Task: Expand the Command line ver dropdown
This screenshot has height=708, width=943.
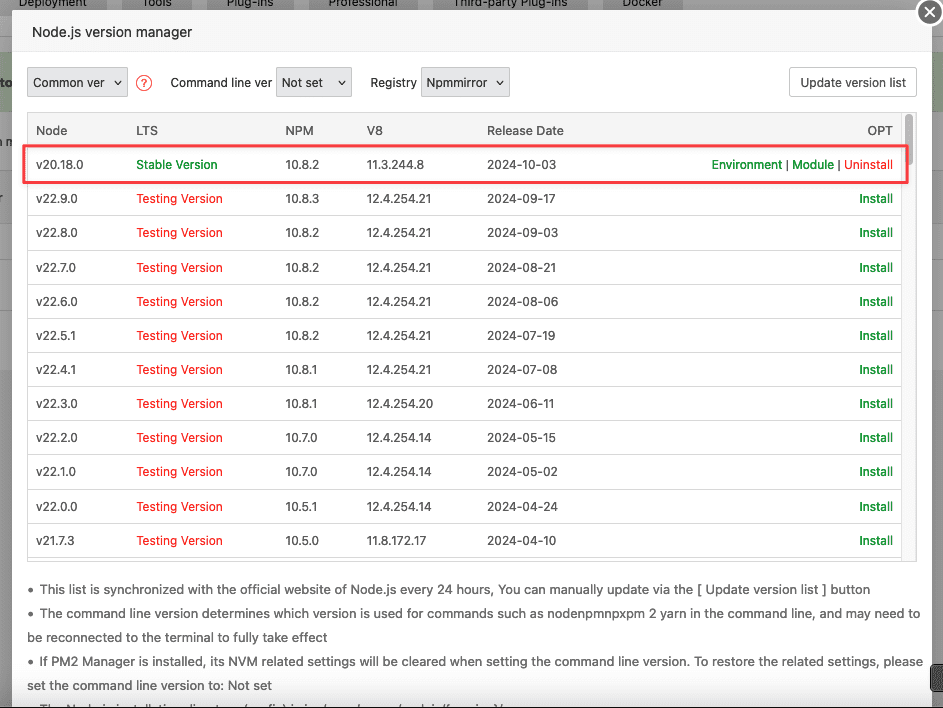Action: [314, 83]
